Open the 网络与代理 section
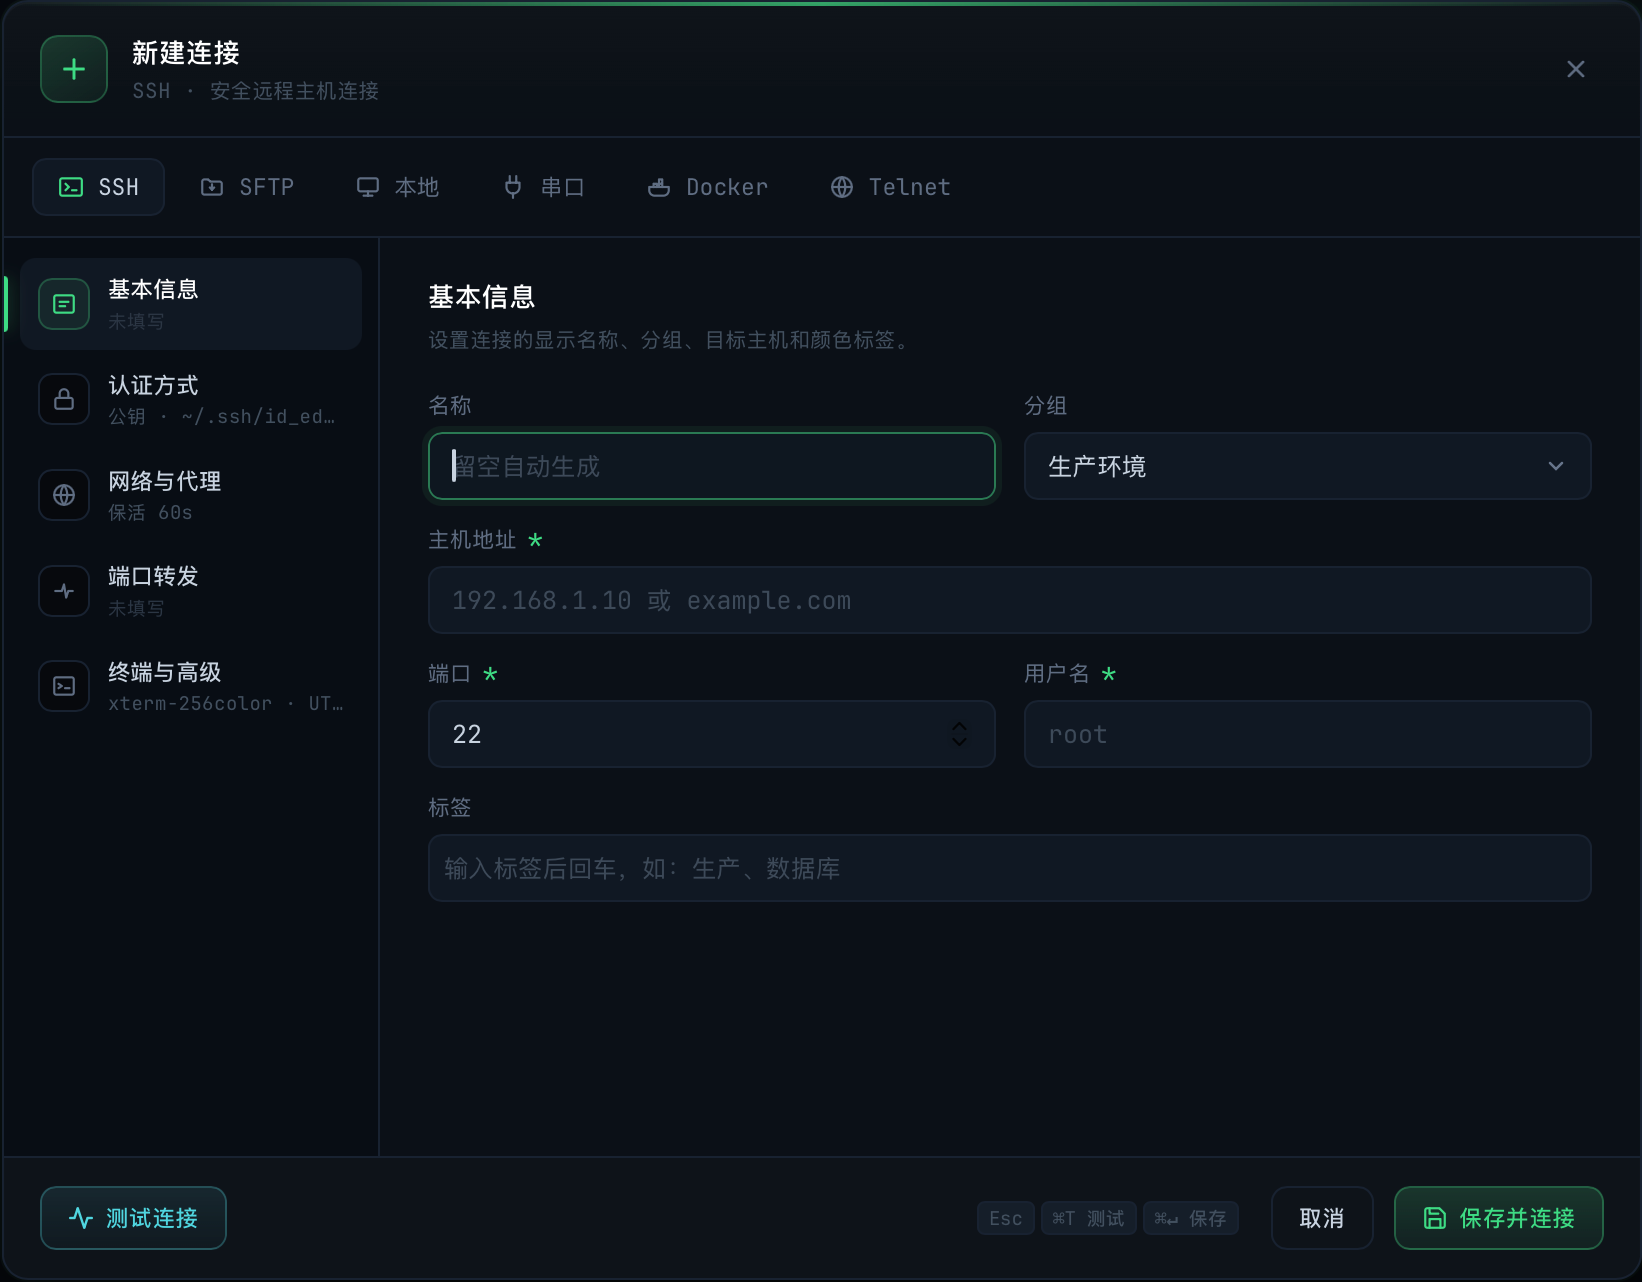 191,495
